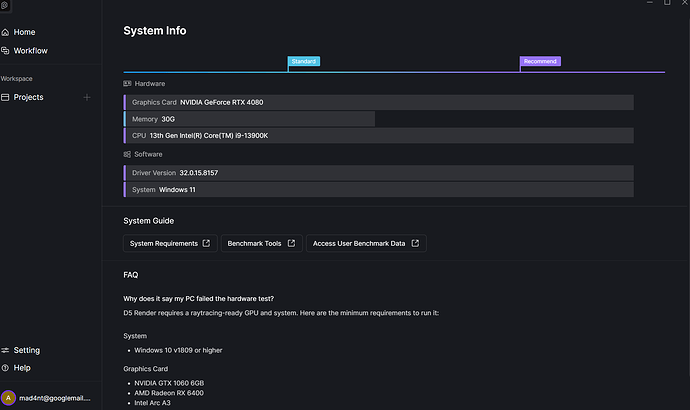
Task: Click the System Windows 11 row
Action: tap(378, 189)
